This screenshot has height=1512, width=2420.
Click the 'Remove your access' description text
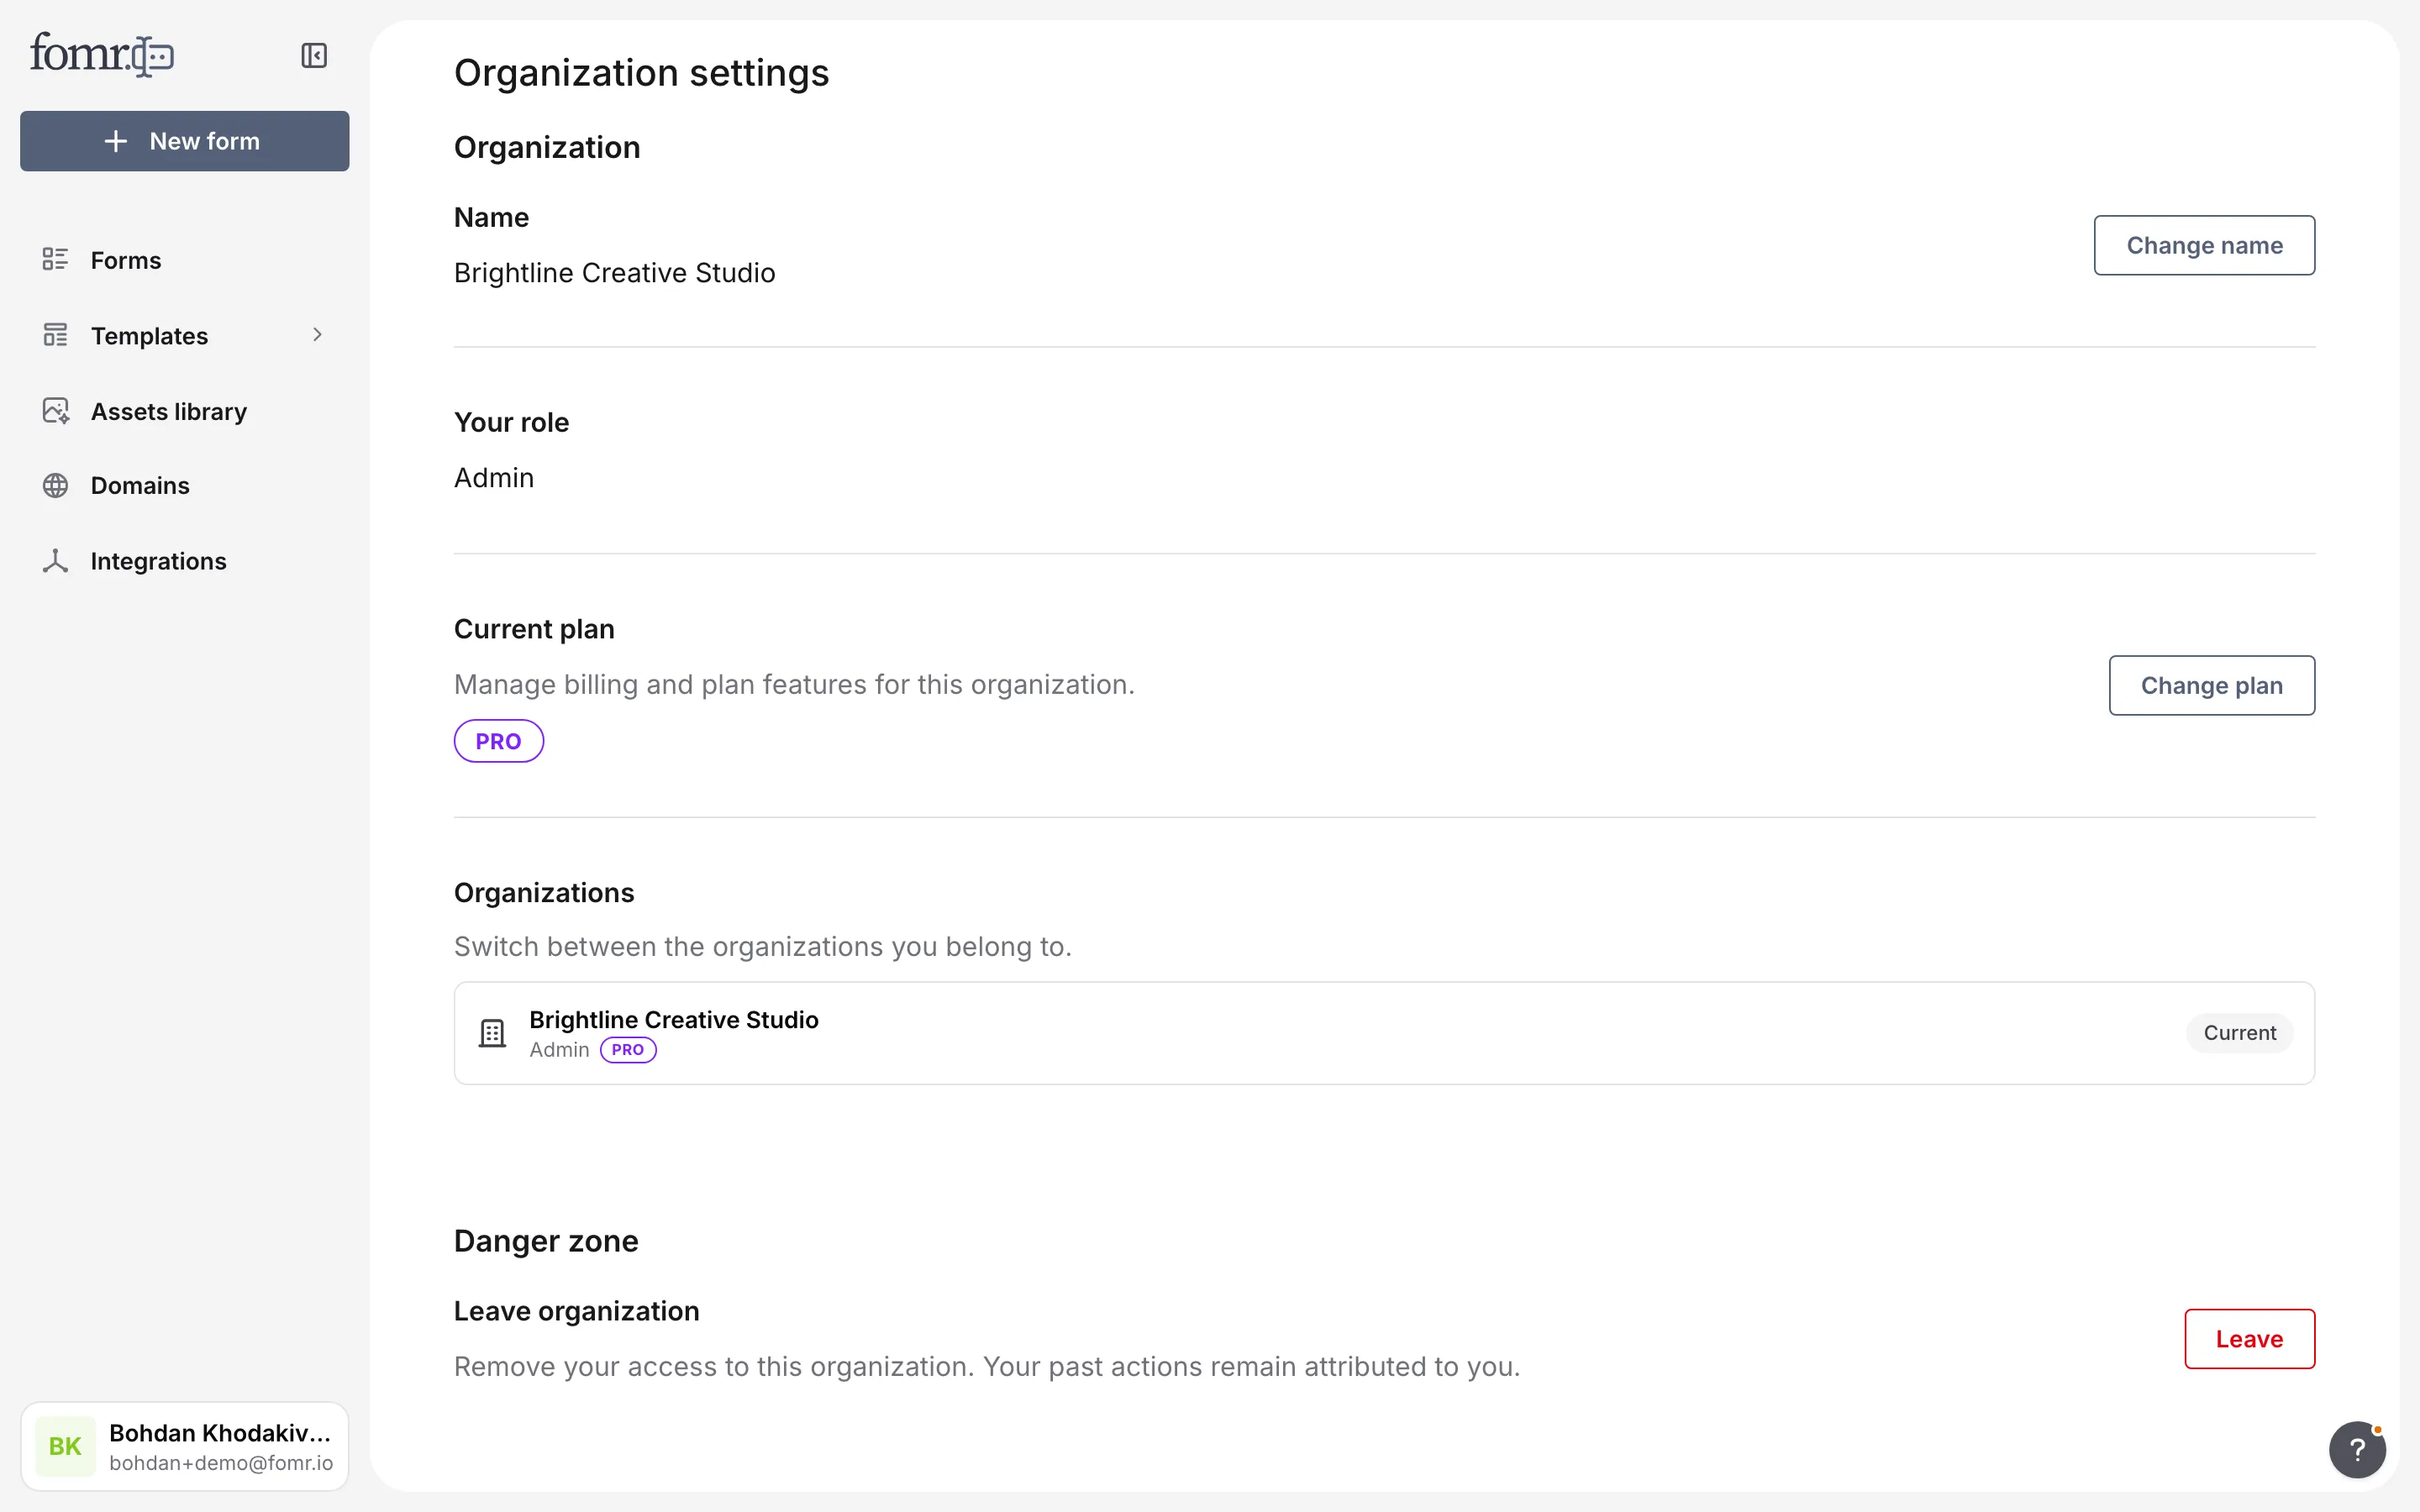(x=986, y=1367)
